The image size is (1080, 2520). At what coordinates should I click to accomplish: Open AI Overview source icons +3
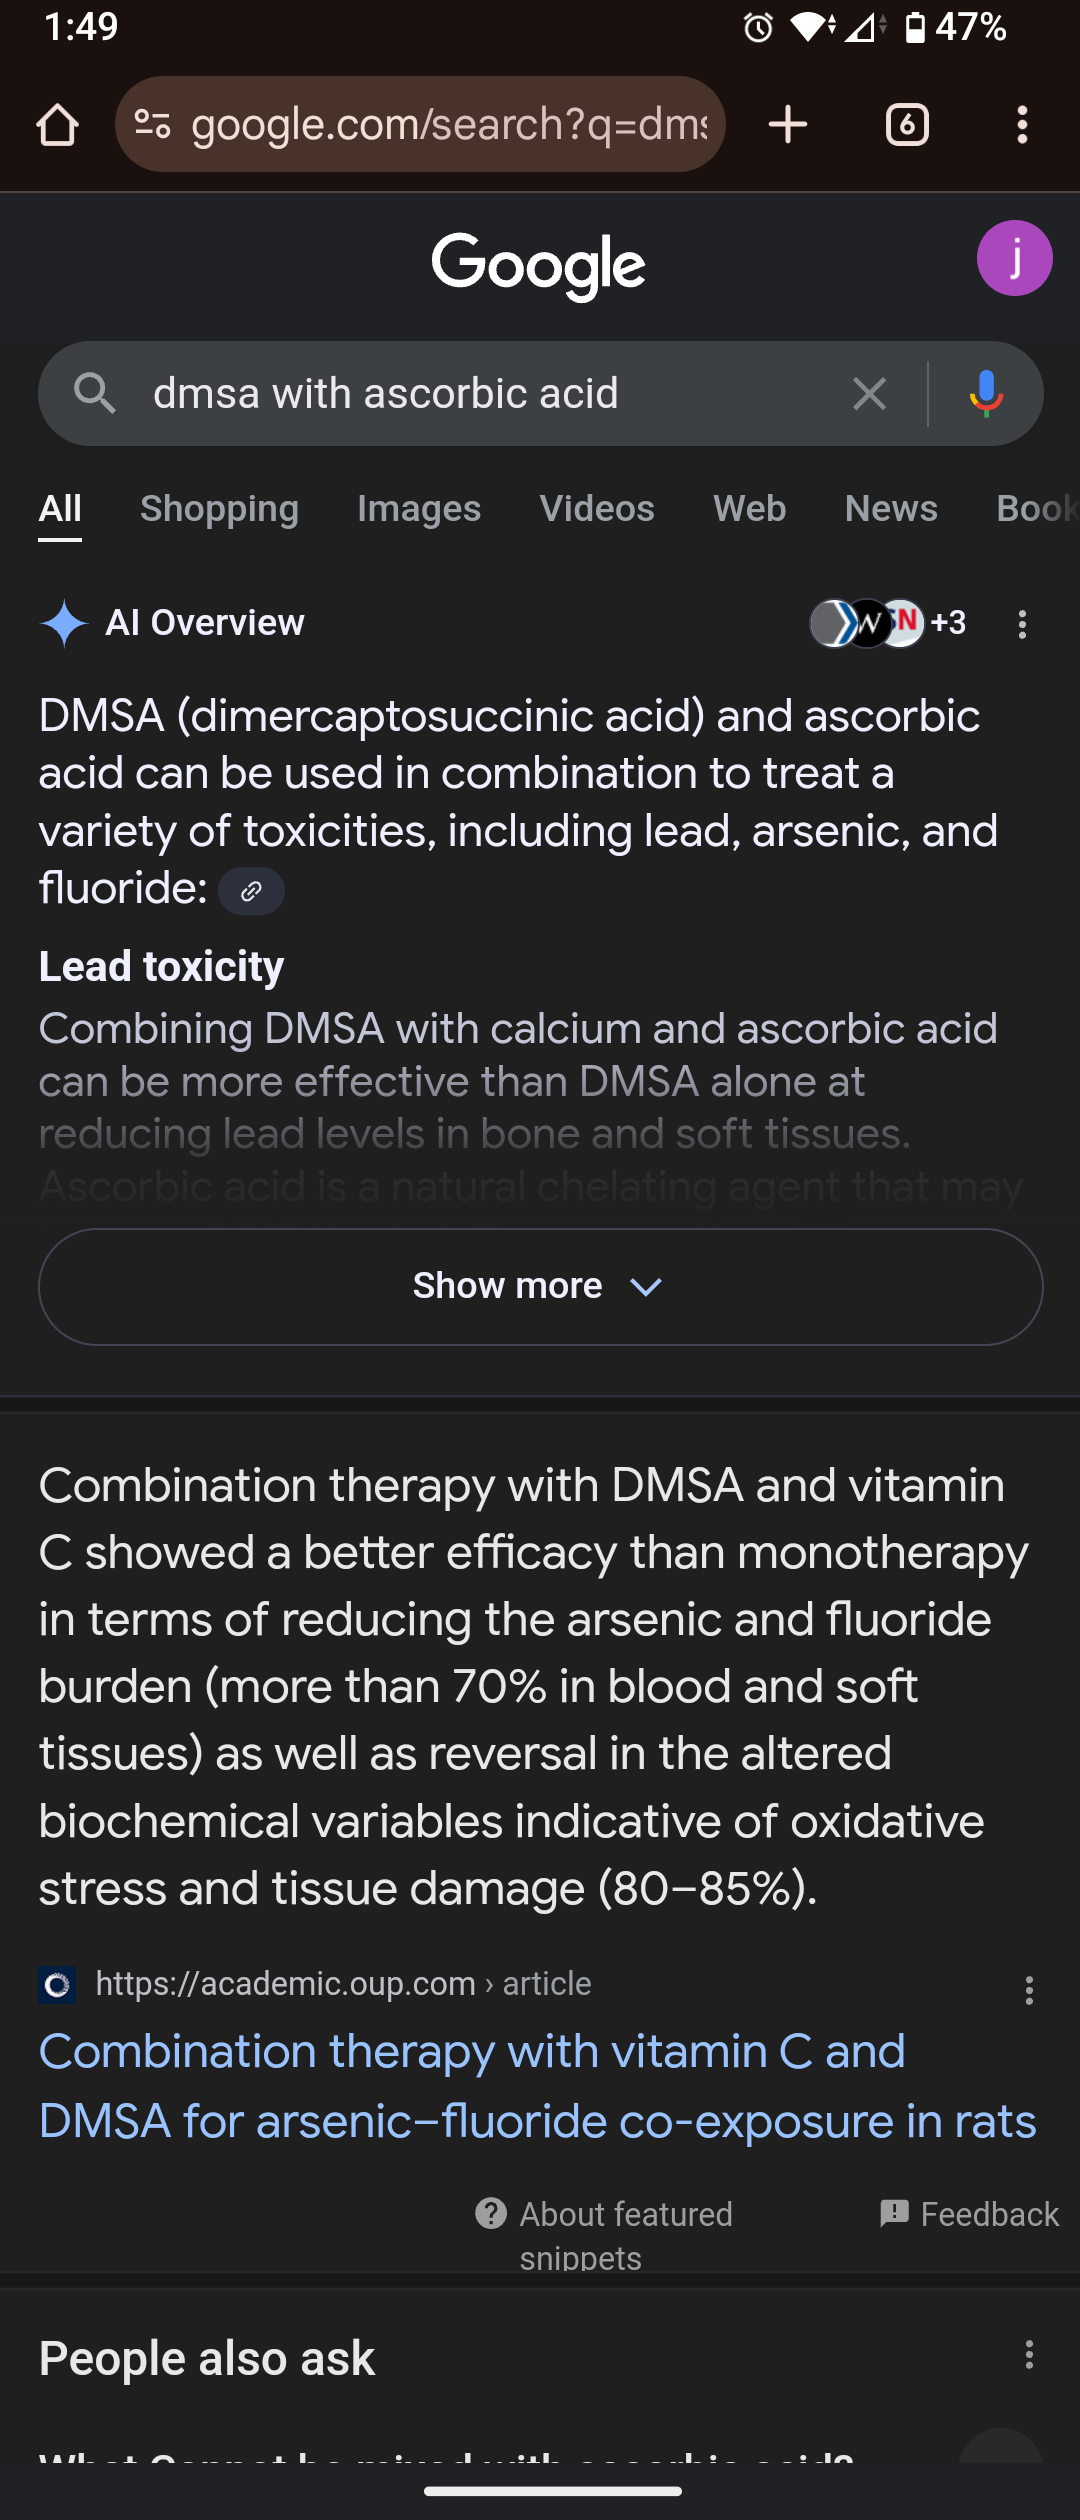click(x=888, y=623)
